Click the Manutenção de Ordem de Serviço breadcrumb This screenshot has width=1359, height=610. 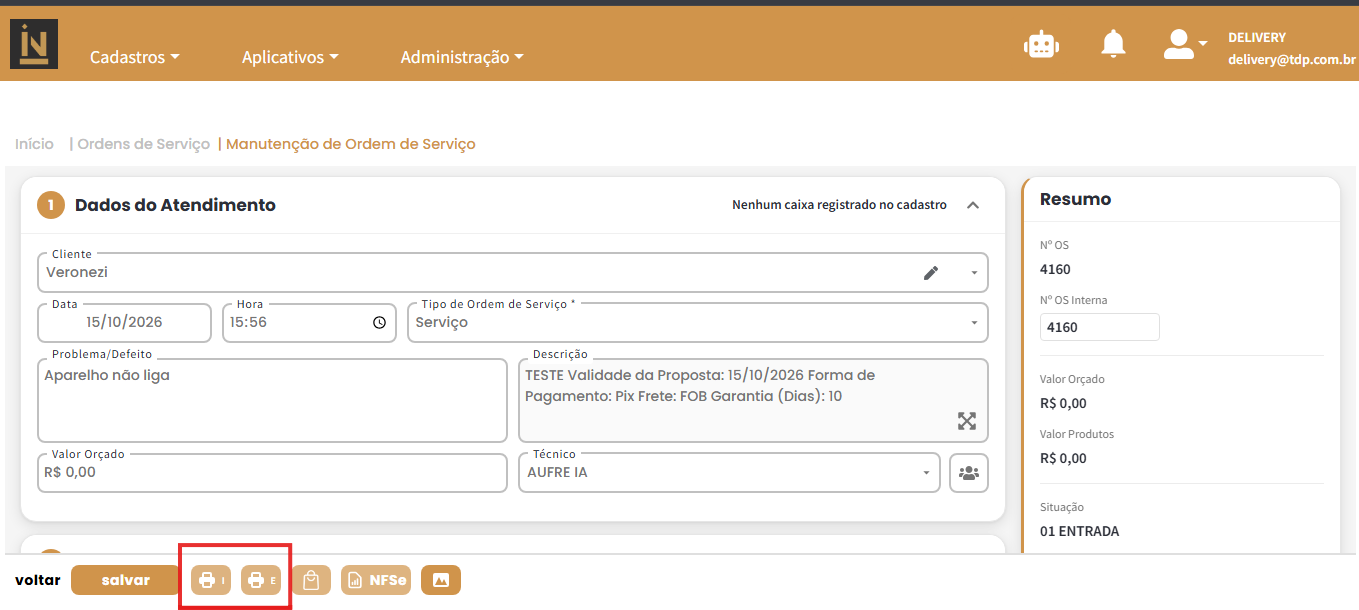click(x=351, y=144)
